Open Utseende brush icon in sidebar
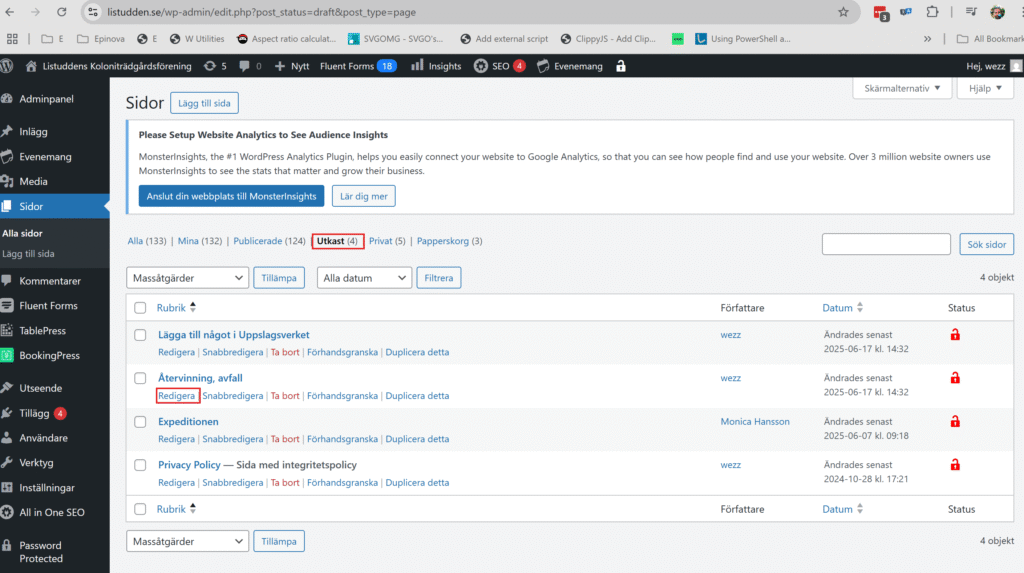The height and width of the screenshot is (573, 1024). [x=7, y=388]
